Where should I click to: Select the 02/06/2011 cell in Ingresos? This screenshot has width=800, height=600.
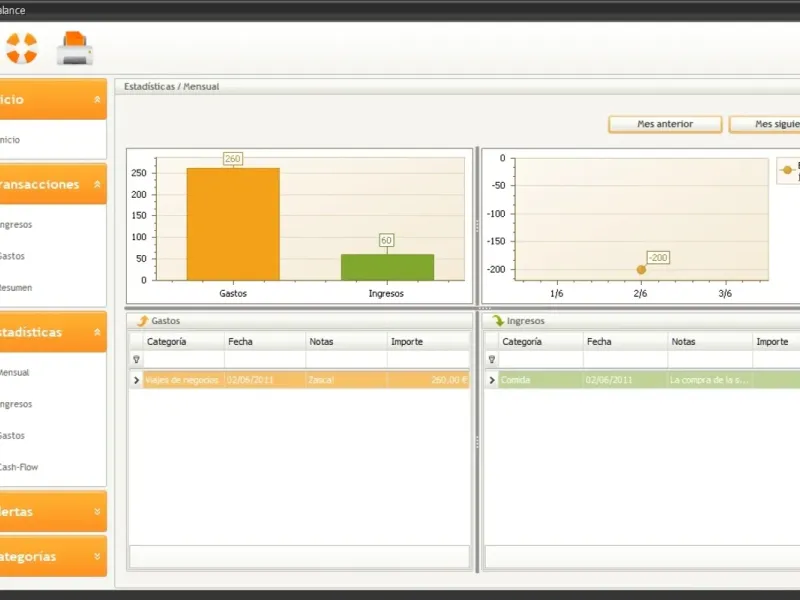pyautogui.click(x=625, y=380)
